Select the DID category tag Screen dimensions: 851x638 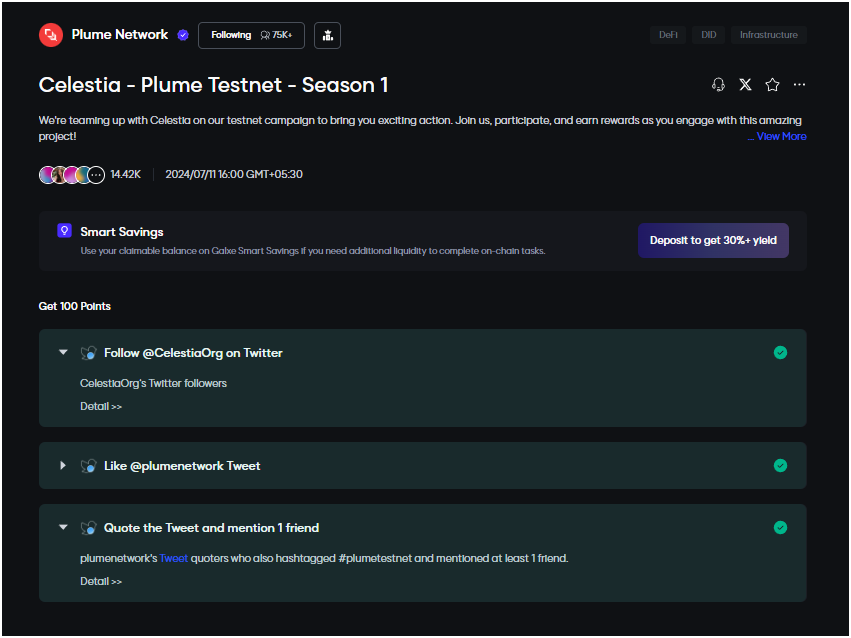coord(708,35)
